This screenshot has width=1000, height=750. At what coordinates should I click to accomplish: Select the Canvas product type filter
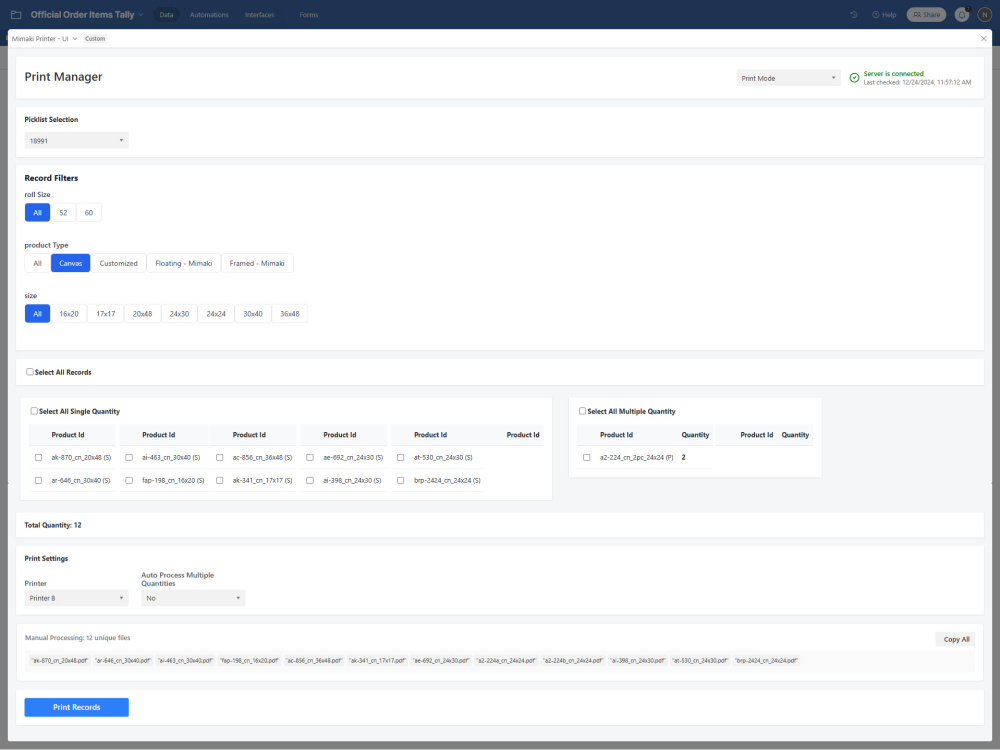(x=71, y=263)
